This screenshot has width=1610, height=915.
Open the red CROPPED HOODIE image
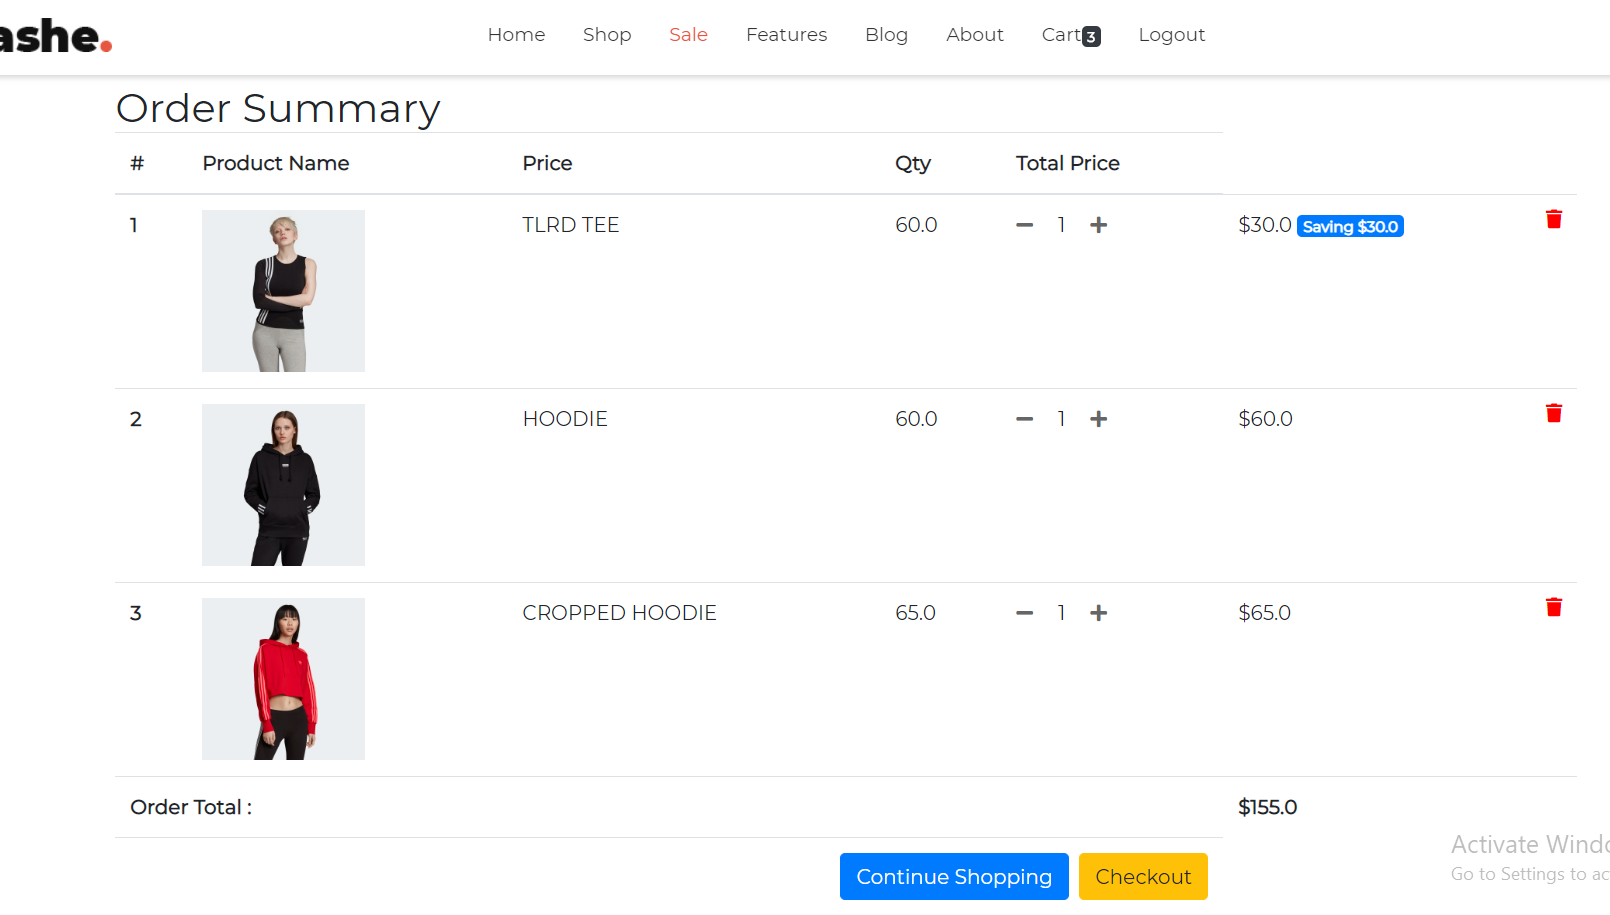pyautogui.click(x=283, y=679)
